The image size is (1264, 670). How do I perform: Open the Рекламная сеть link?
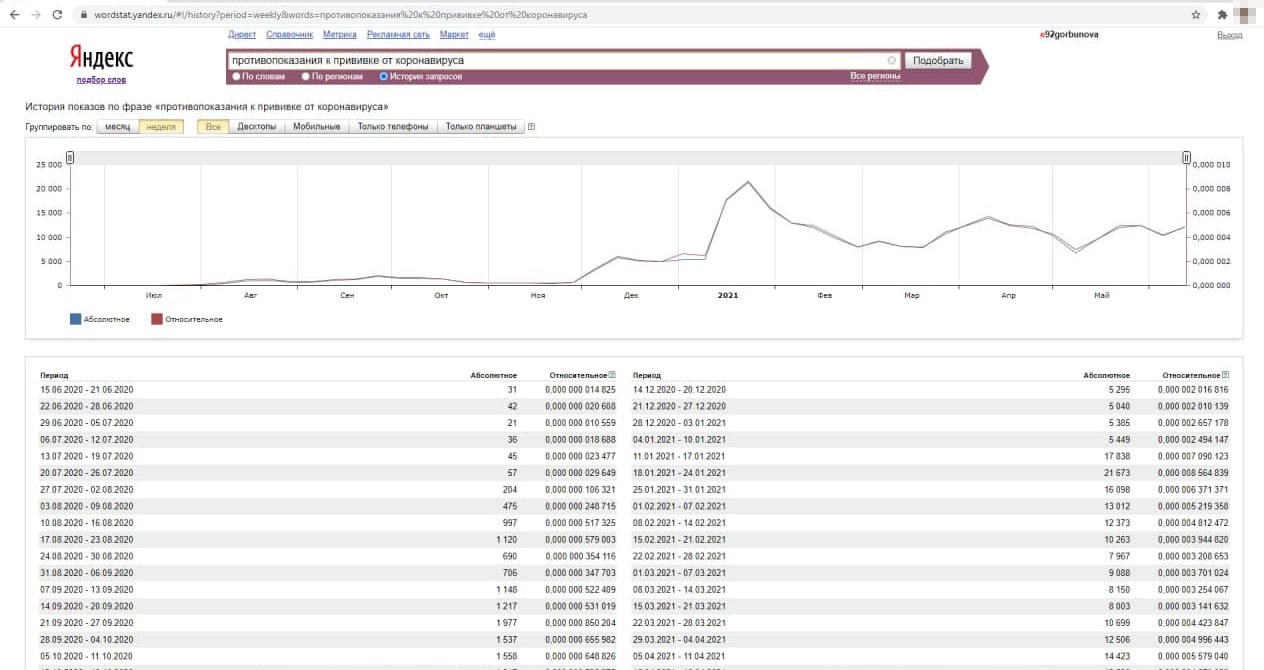398,35
